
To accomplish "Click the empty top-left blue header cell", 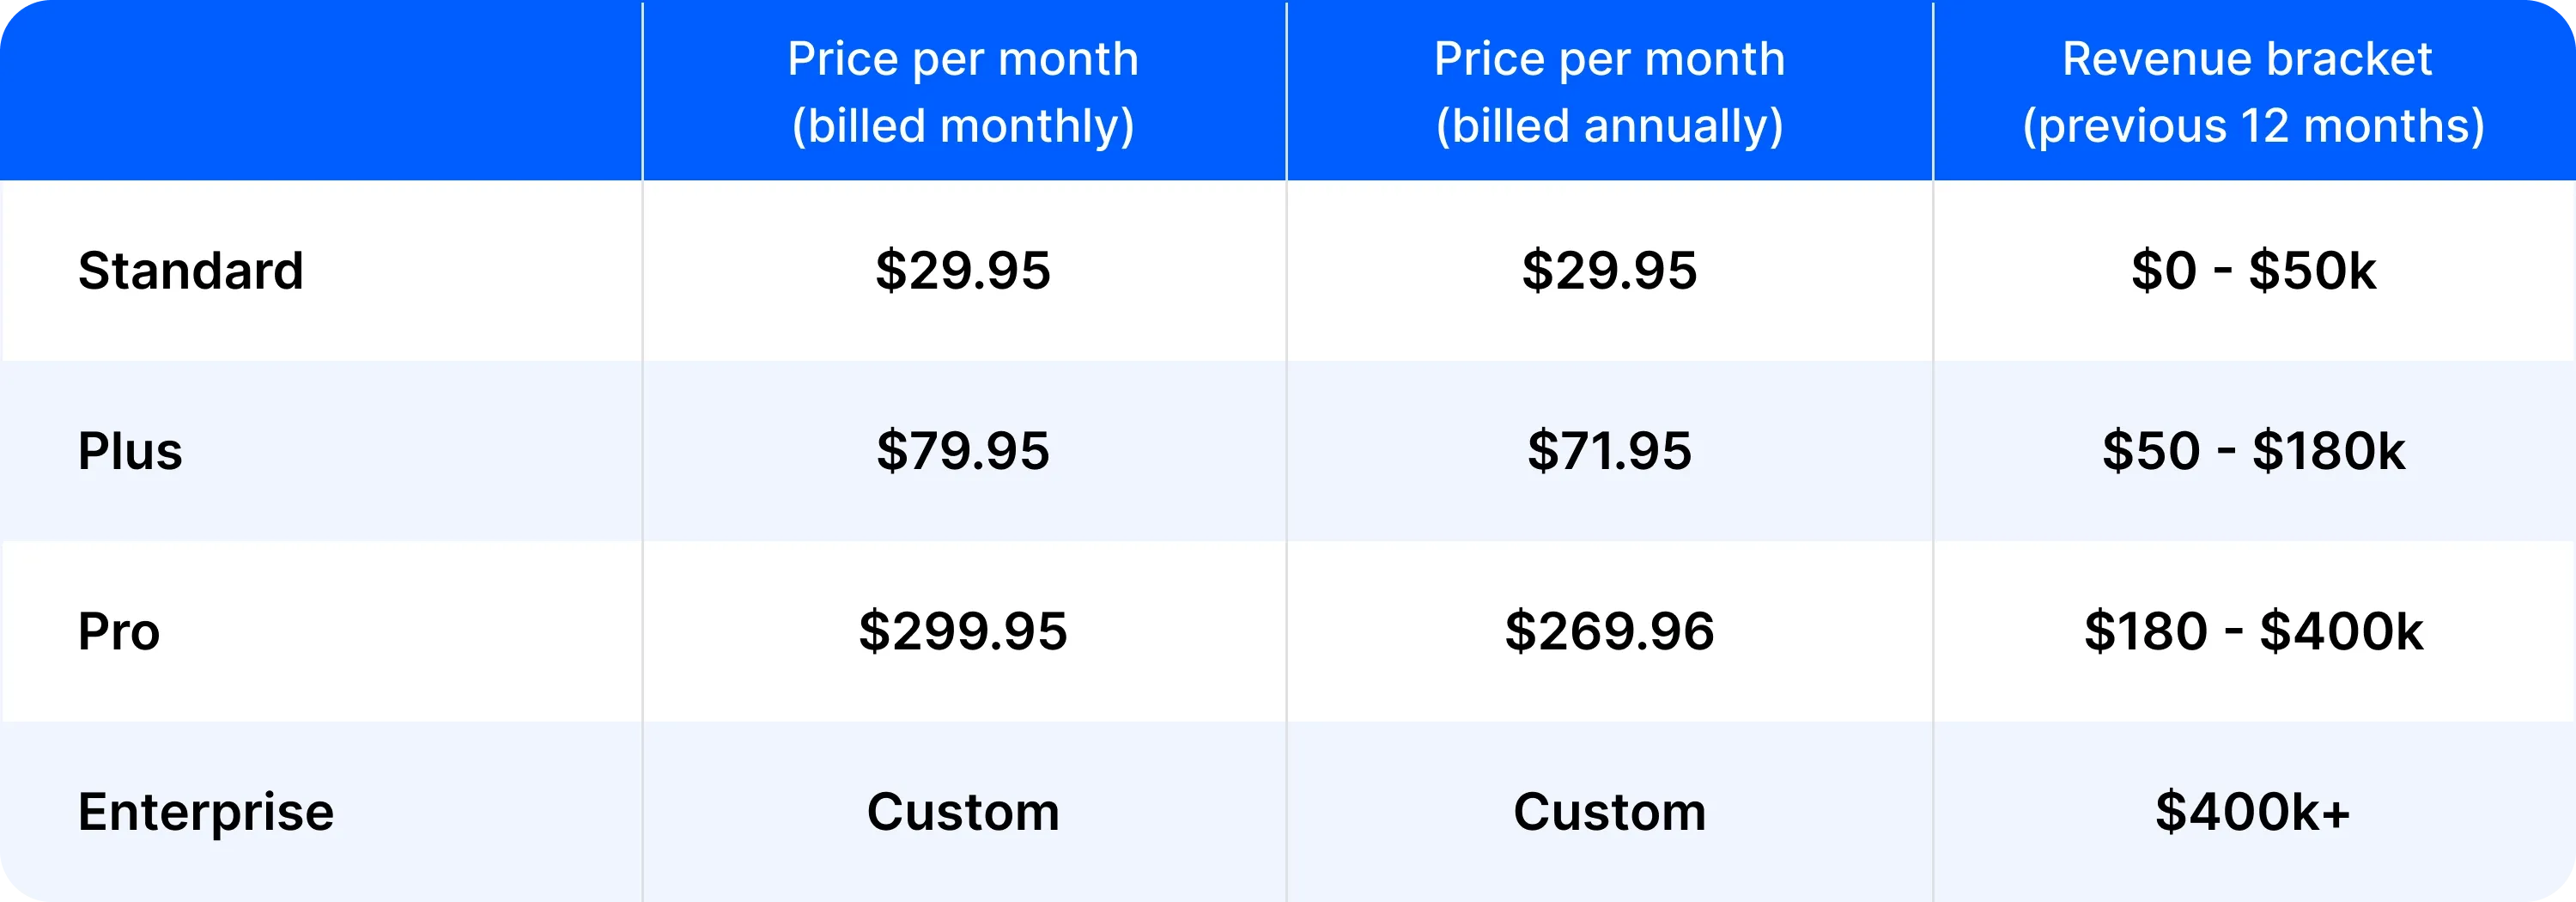I will click(x=320, y=92).
